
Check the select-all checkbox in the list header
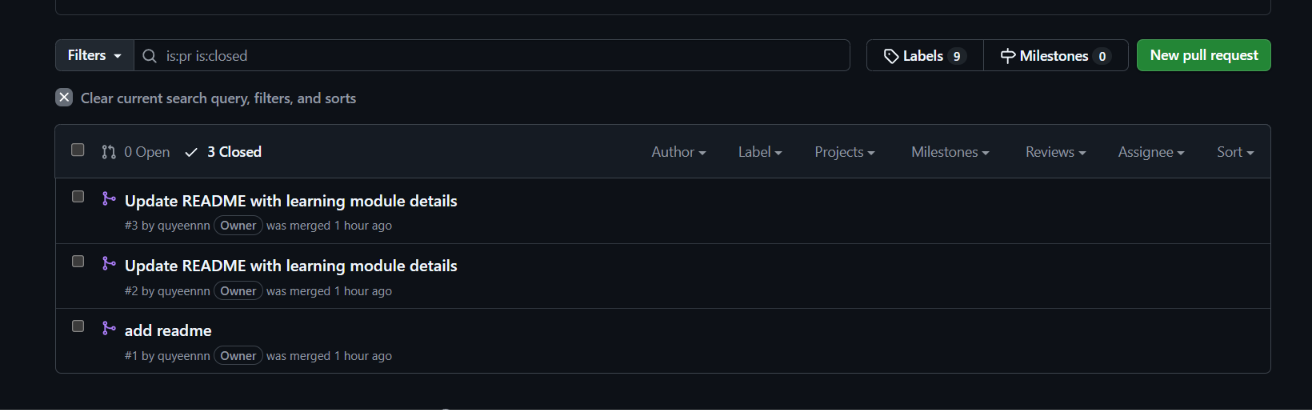(78, 150)
